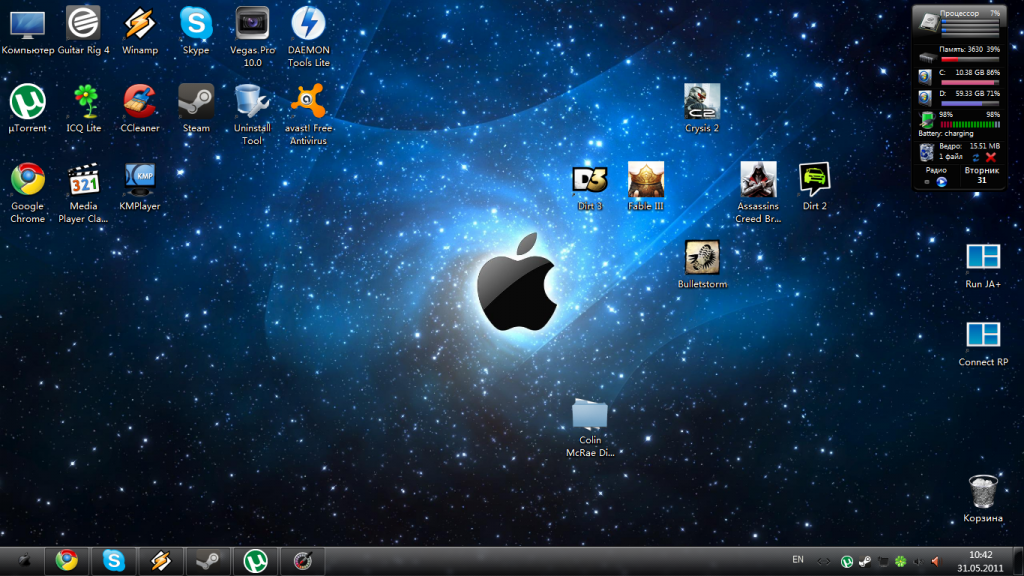Screen dimensions: 1024x576
Task: Open Media Player Classic shortcut
Action: click(x=84, y=193)
